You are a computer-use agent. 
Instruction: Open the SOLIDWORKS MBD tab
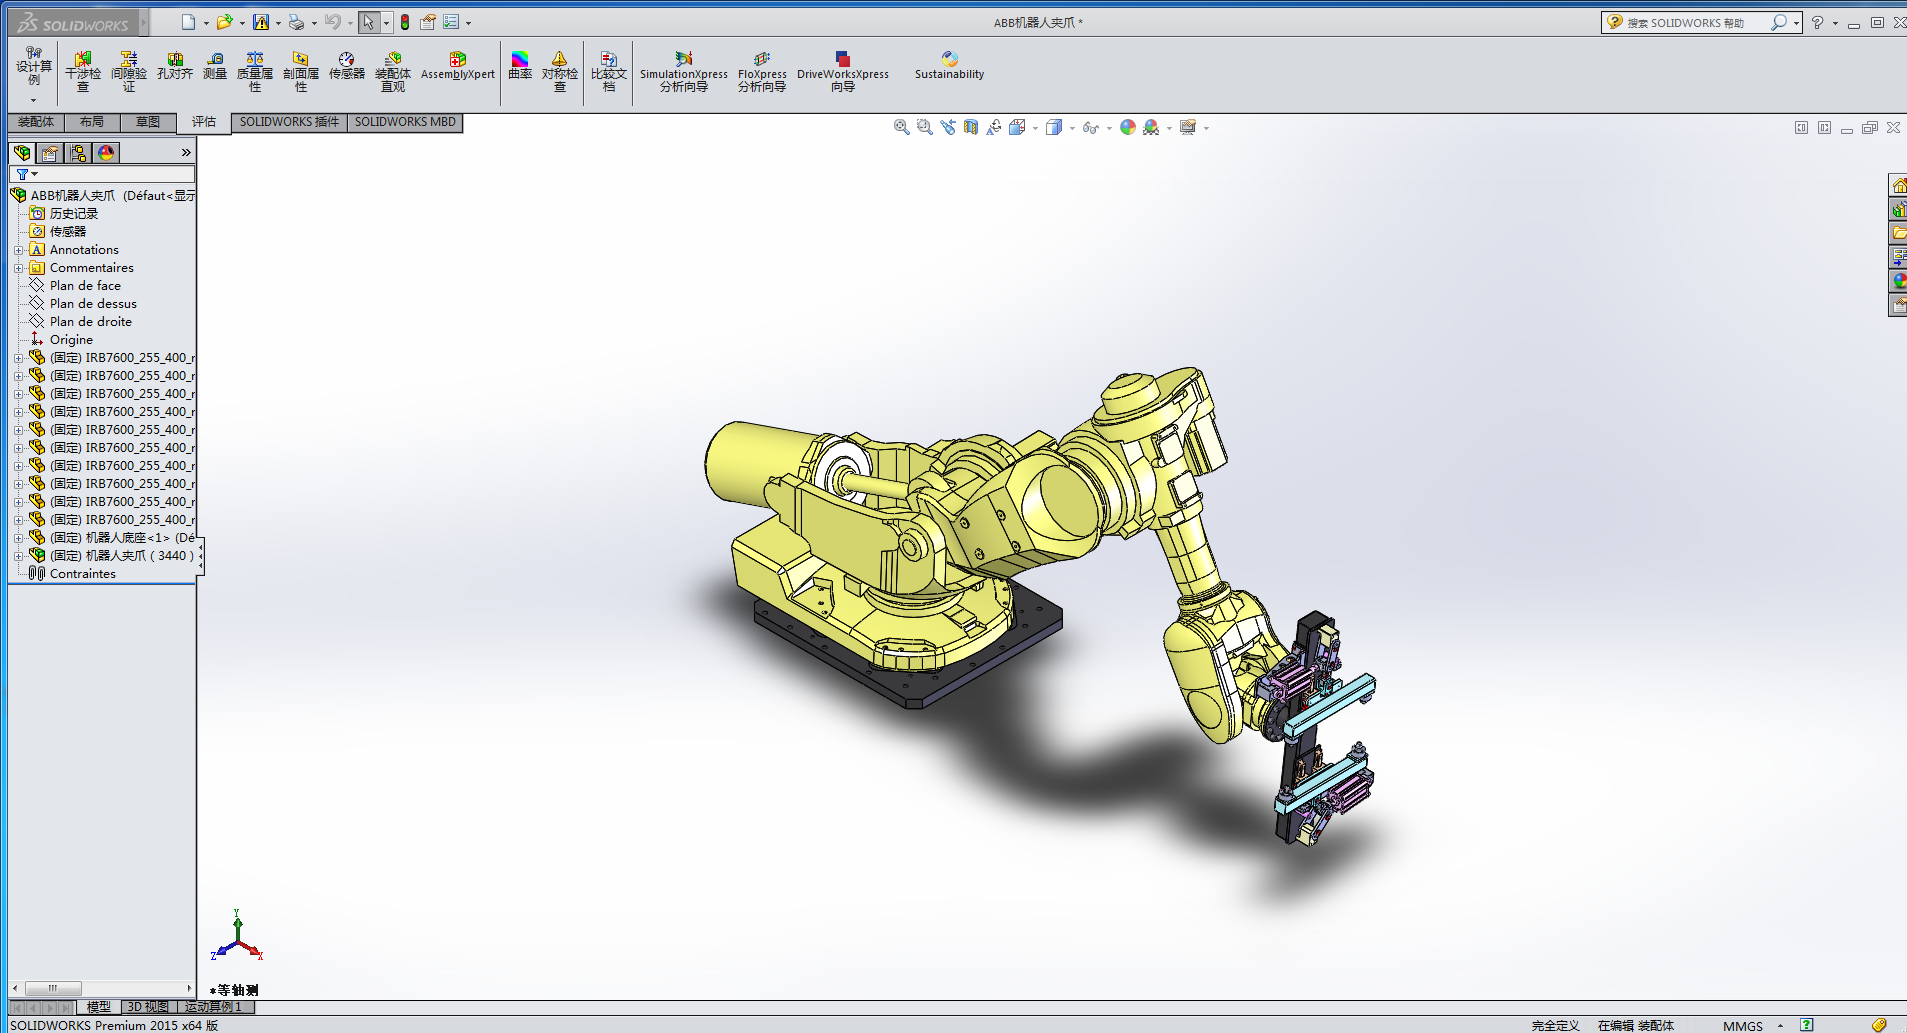click(405, 122)
